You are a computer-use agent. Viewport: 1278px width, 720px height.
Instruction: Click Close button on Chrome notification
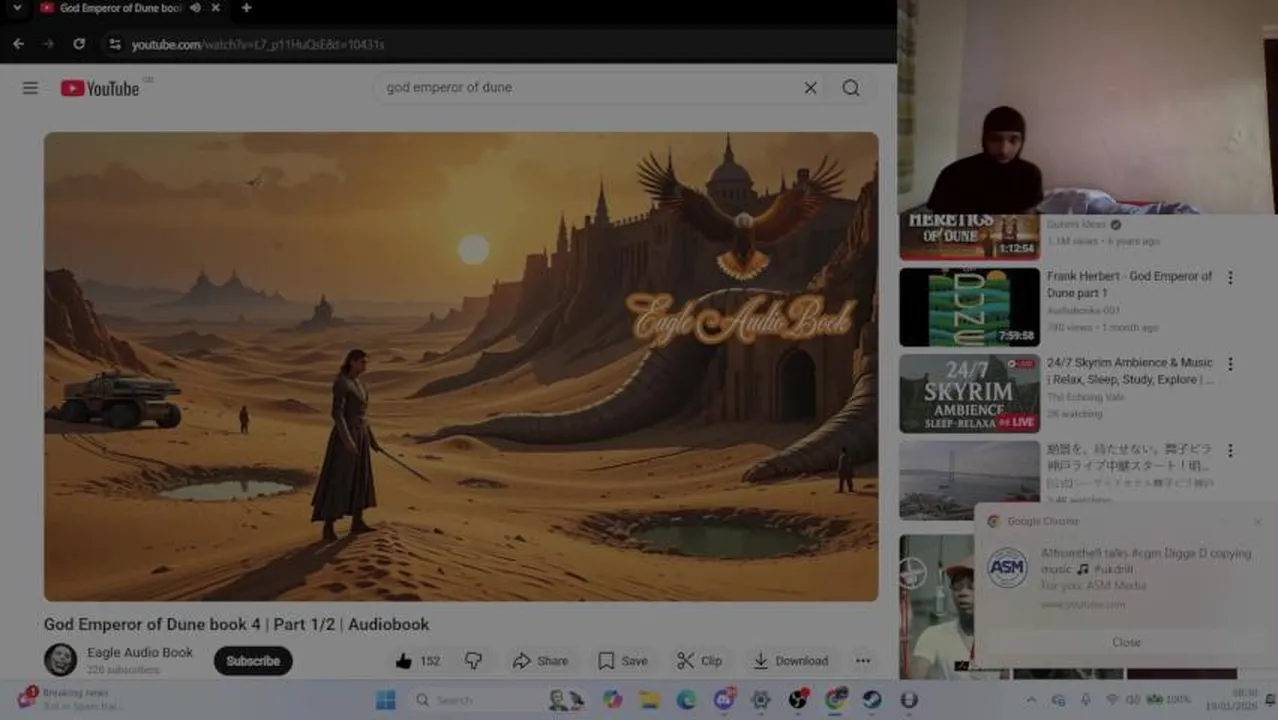click(1126, 642)
